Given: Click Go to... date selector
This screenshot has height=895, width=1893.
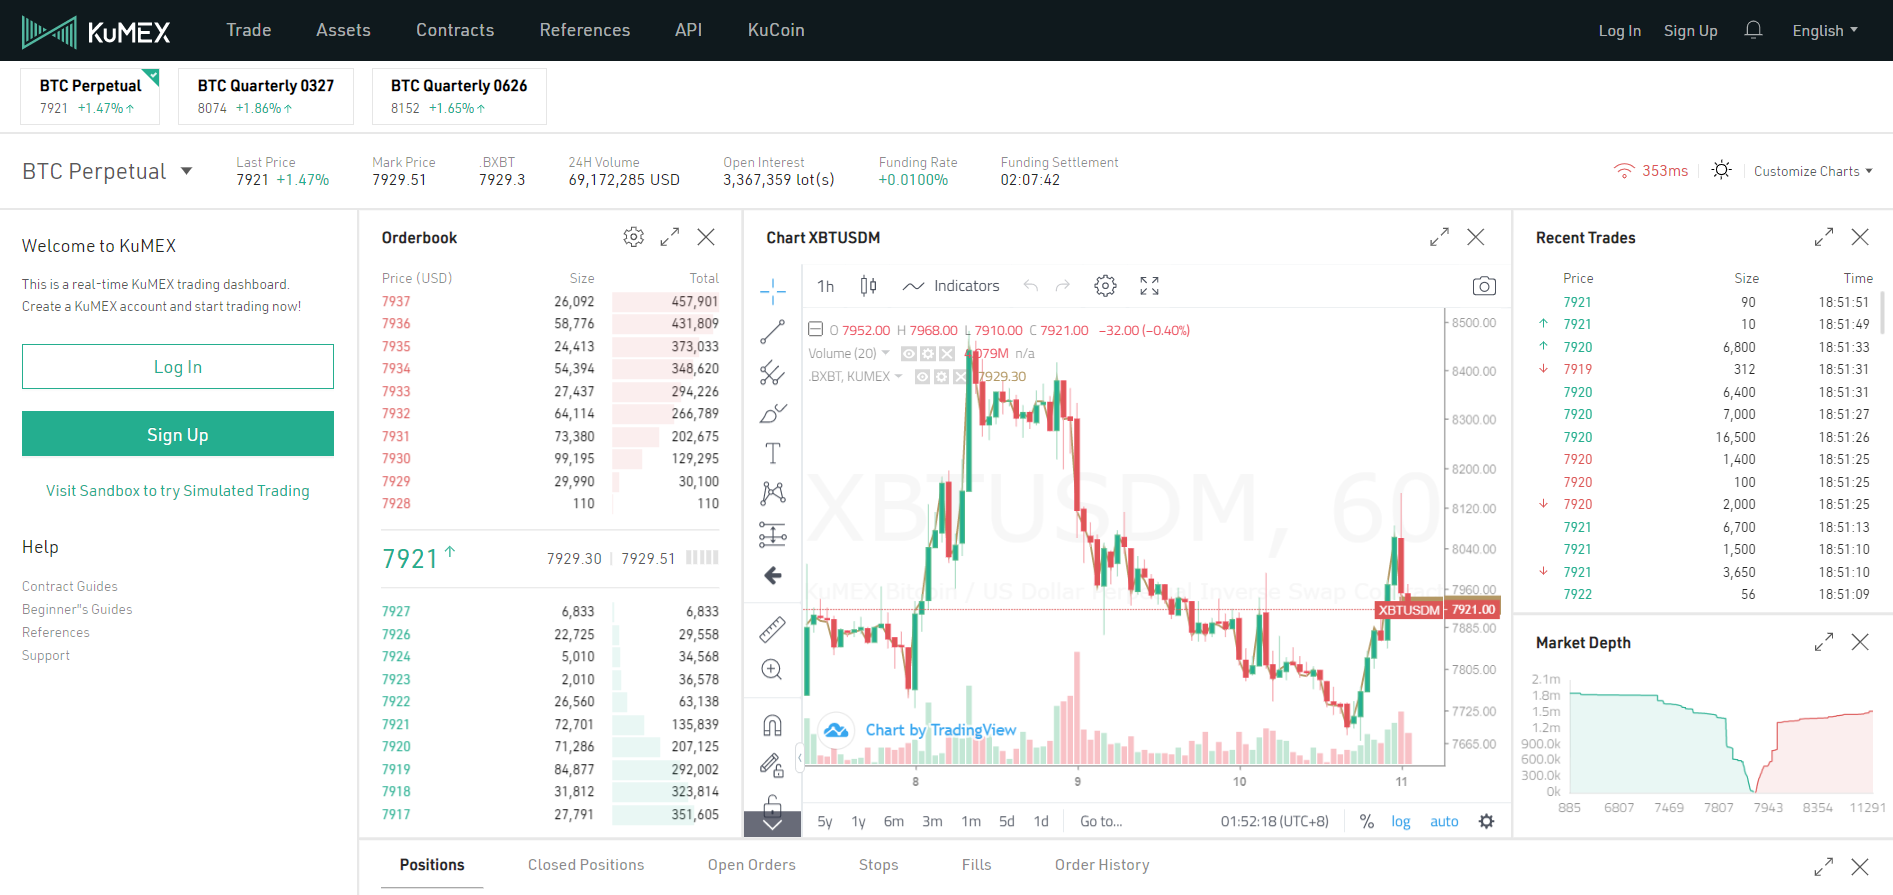Looking at the screenshot, I should (1101, 821).
